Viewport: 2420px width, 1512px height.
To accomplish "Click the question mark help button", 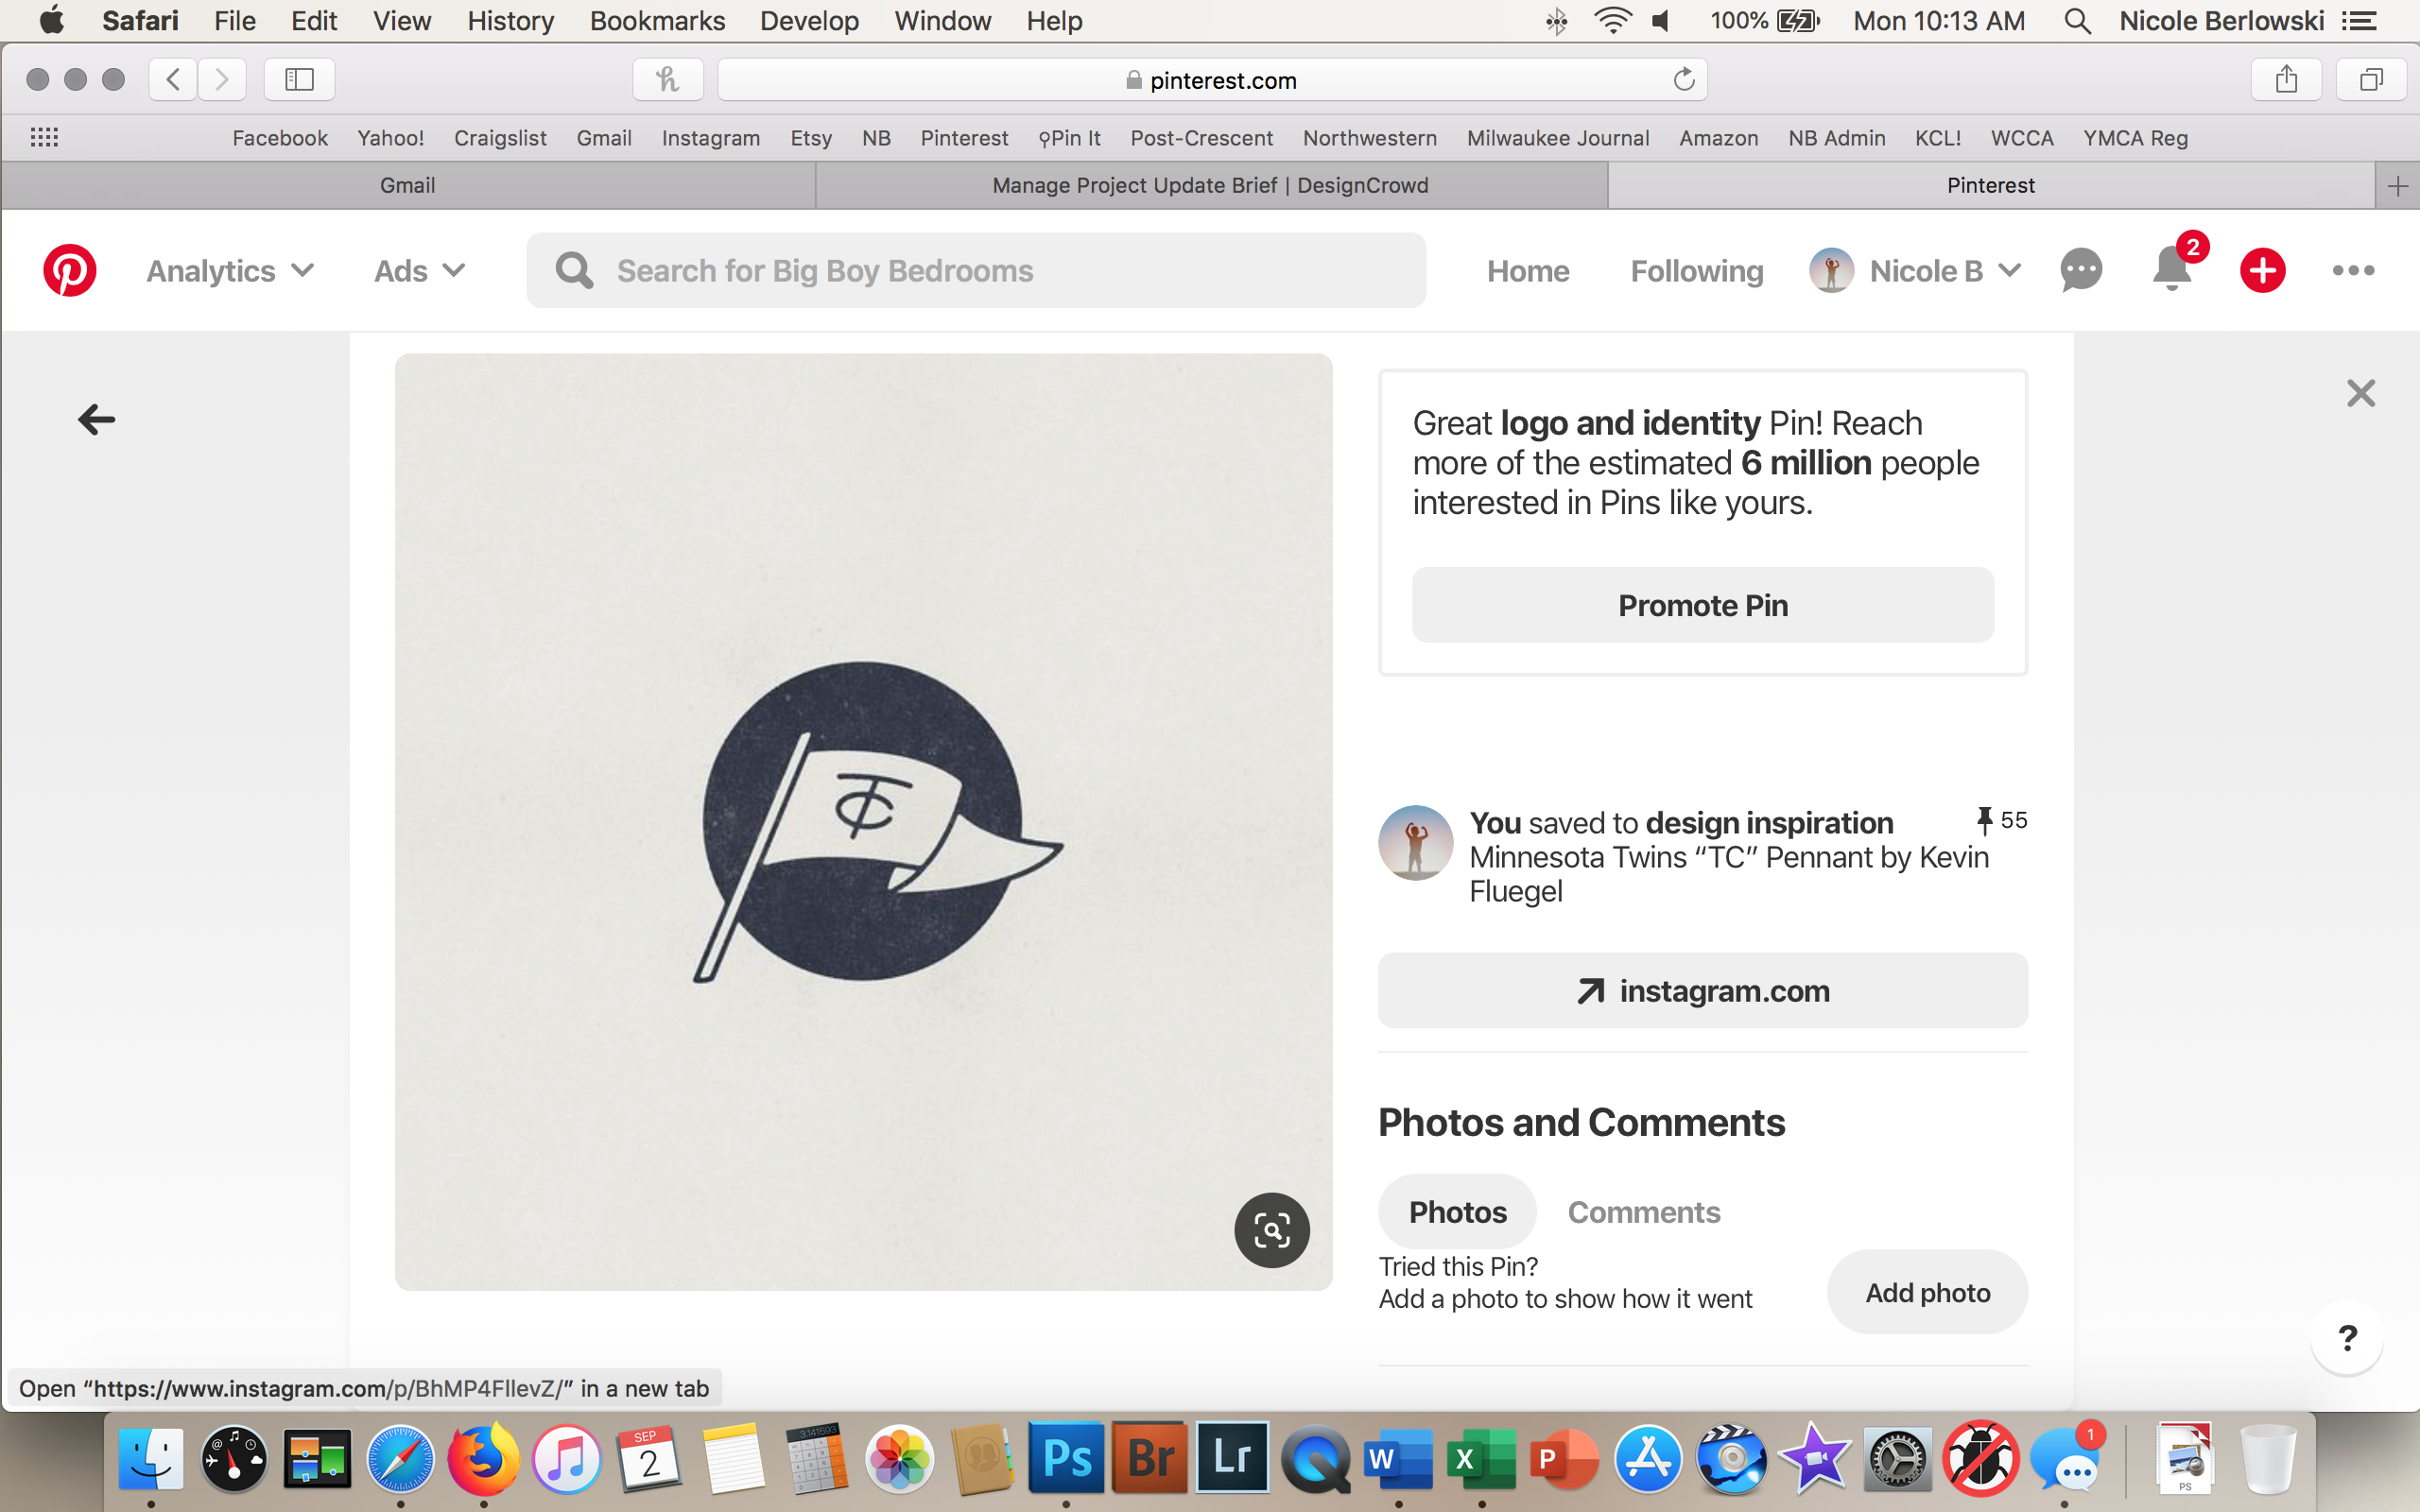I will tap(2347, 1338).
